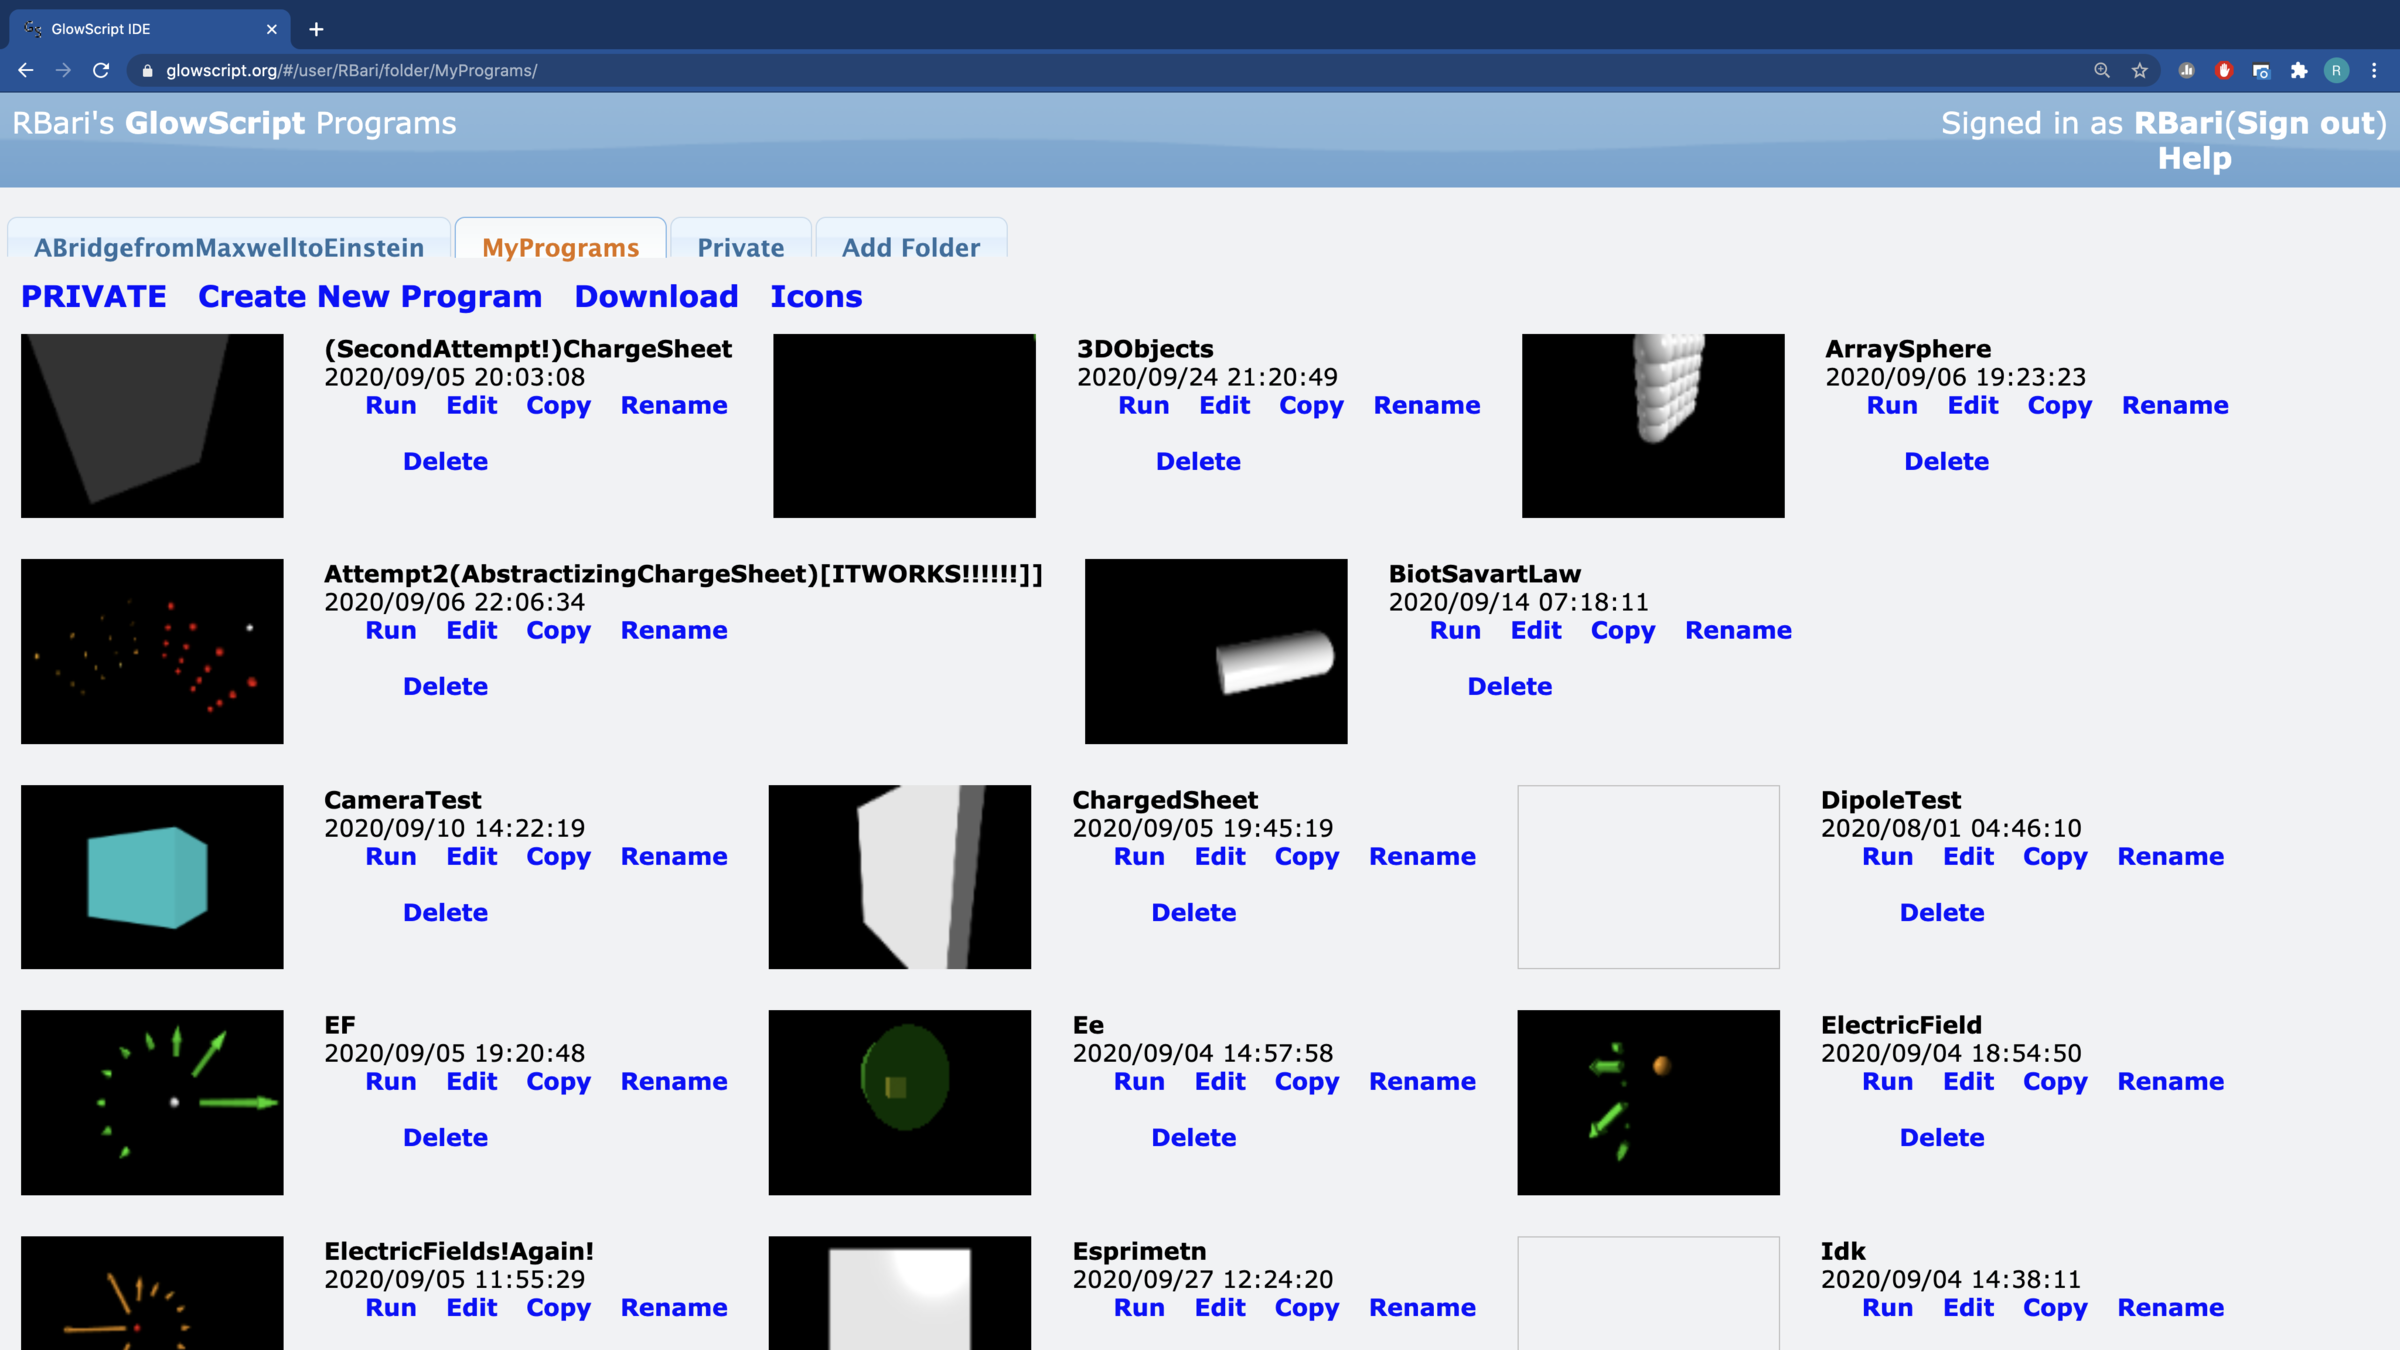Click the browser back arrow

(26, 70)
